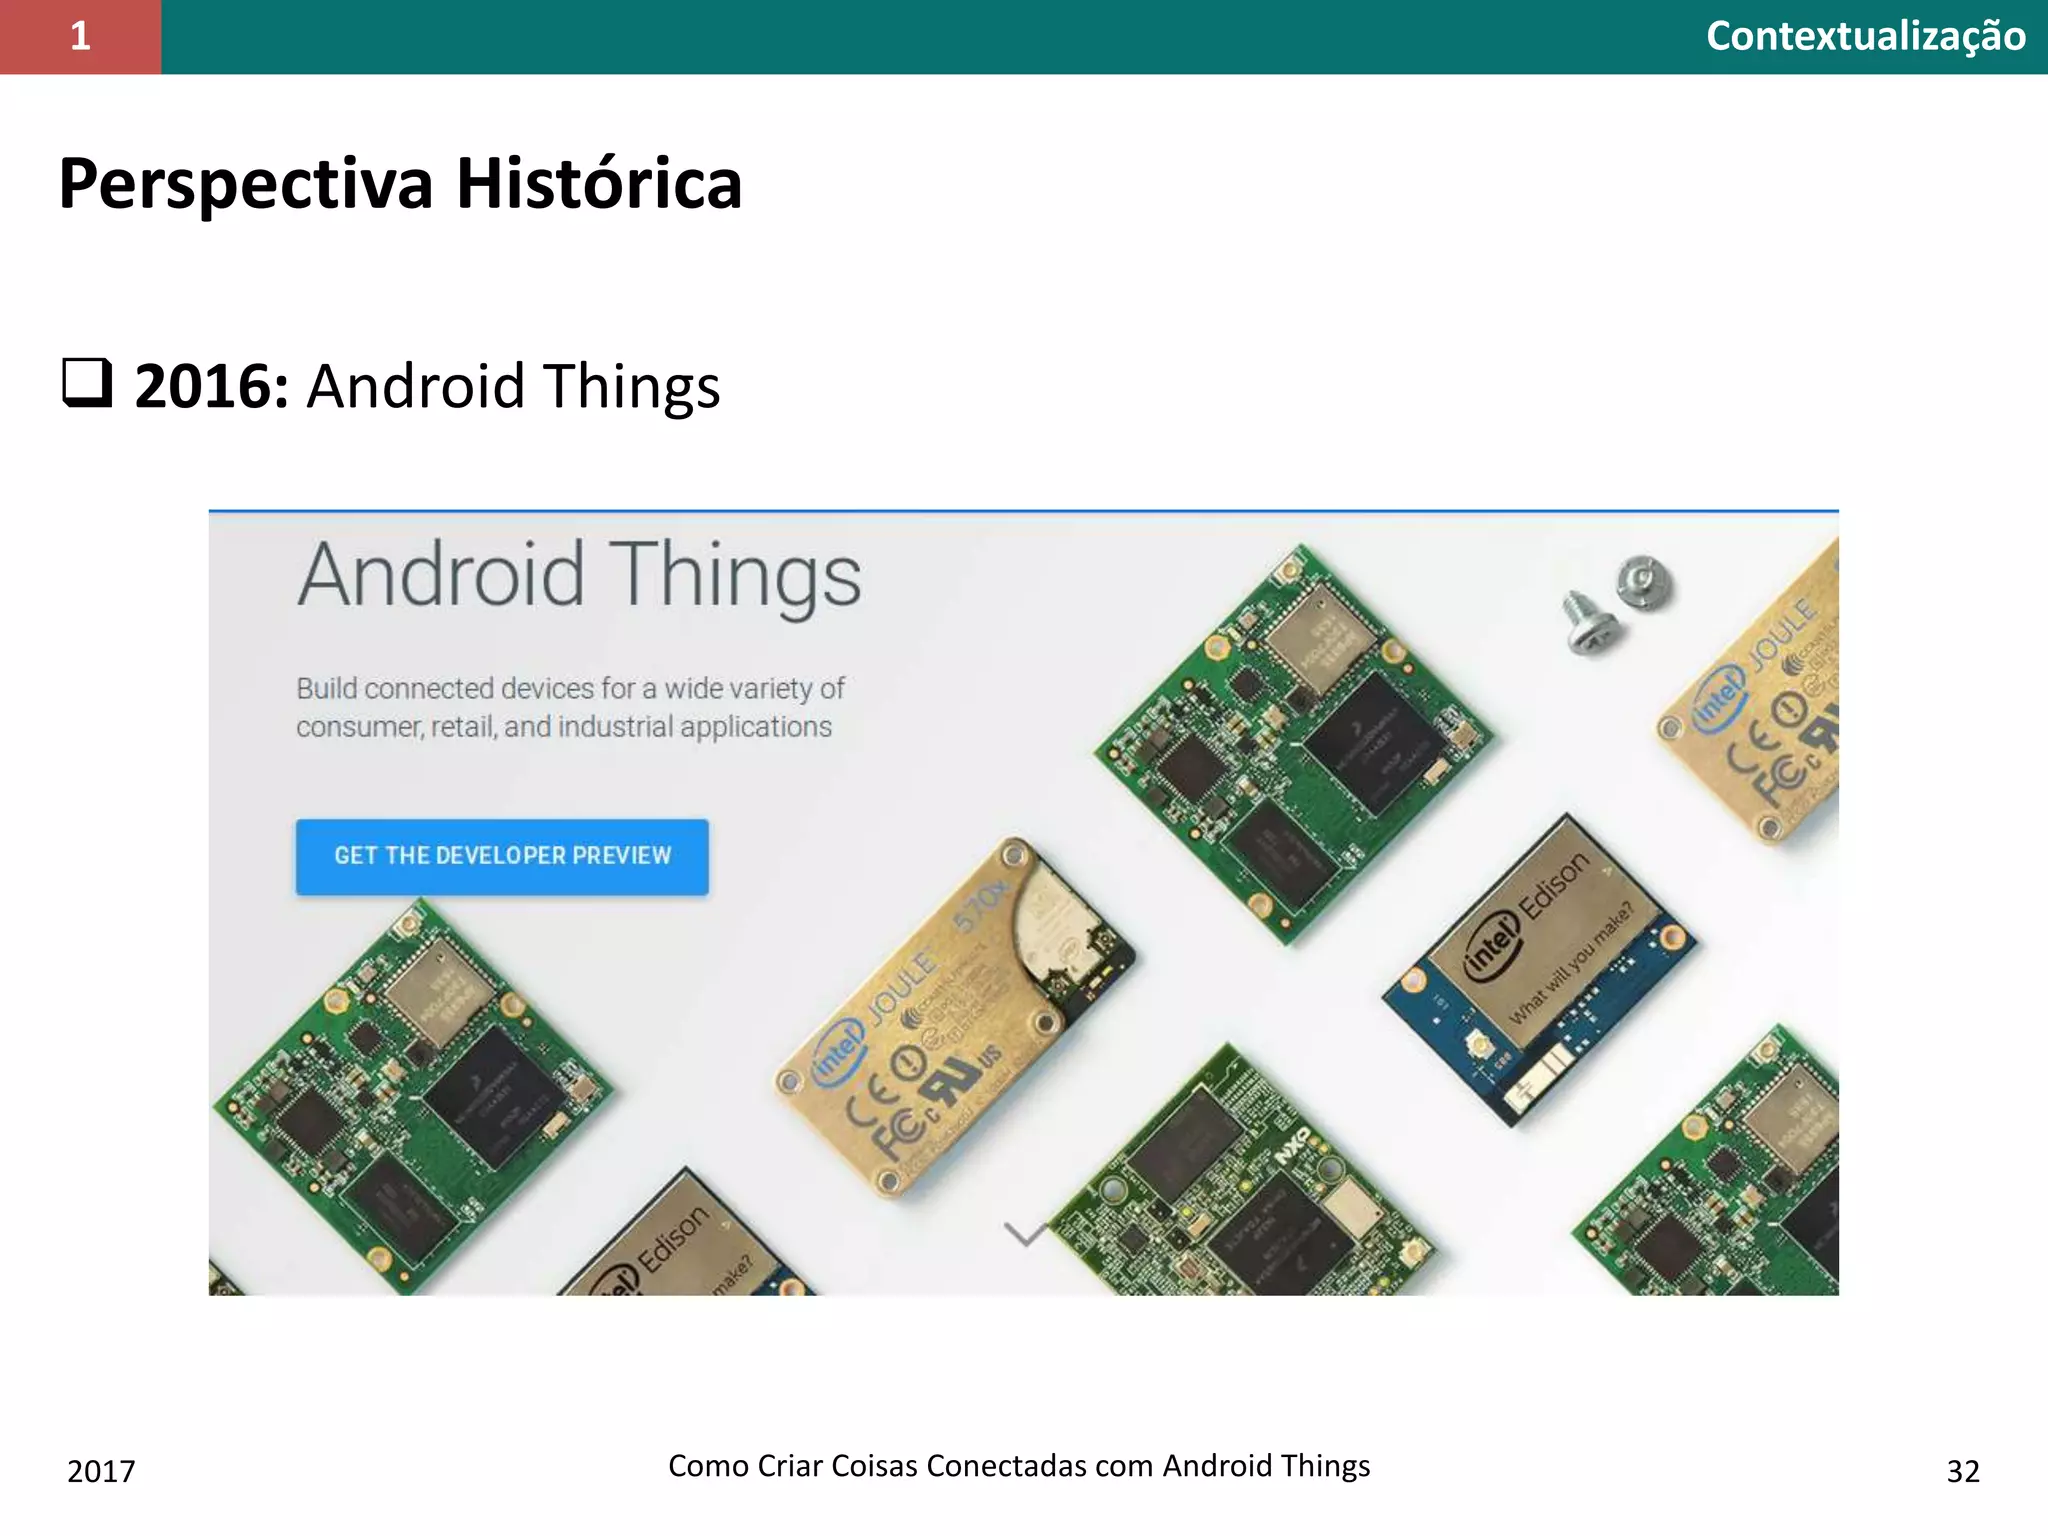2048x1536 pixels.
Task: Click the 'Perspectiva Histórica' slide title
Action: point(400,184)
